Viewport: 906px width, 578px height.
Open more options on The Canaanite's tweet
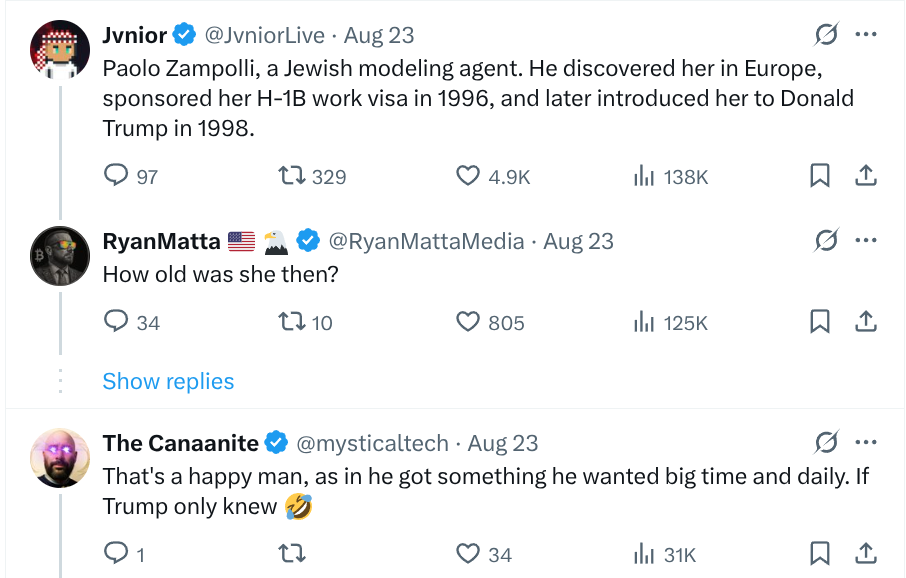click(x=866, y=443)
